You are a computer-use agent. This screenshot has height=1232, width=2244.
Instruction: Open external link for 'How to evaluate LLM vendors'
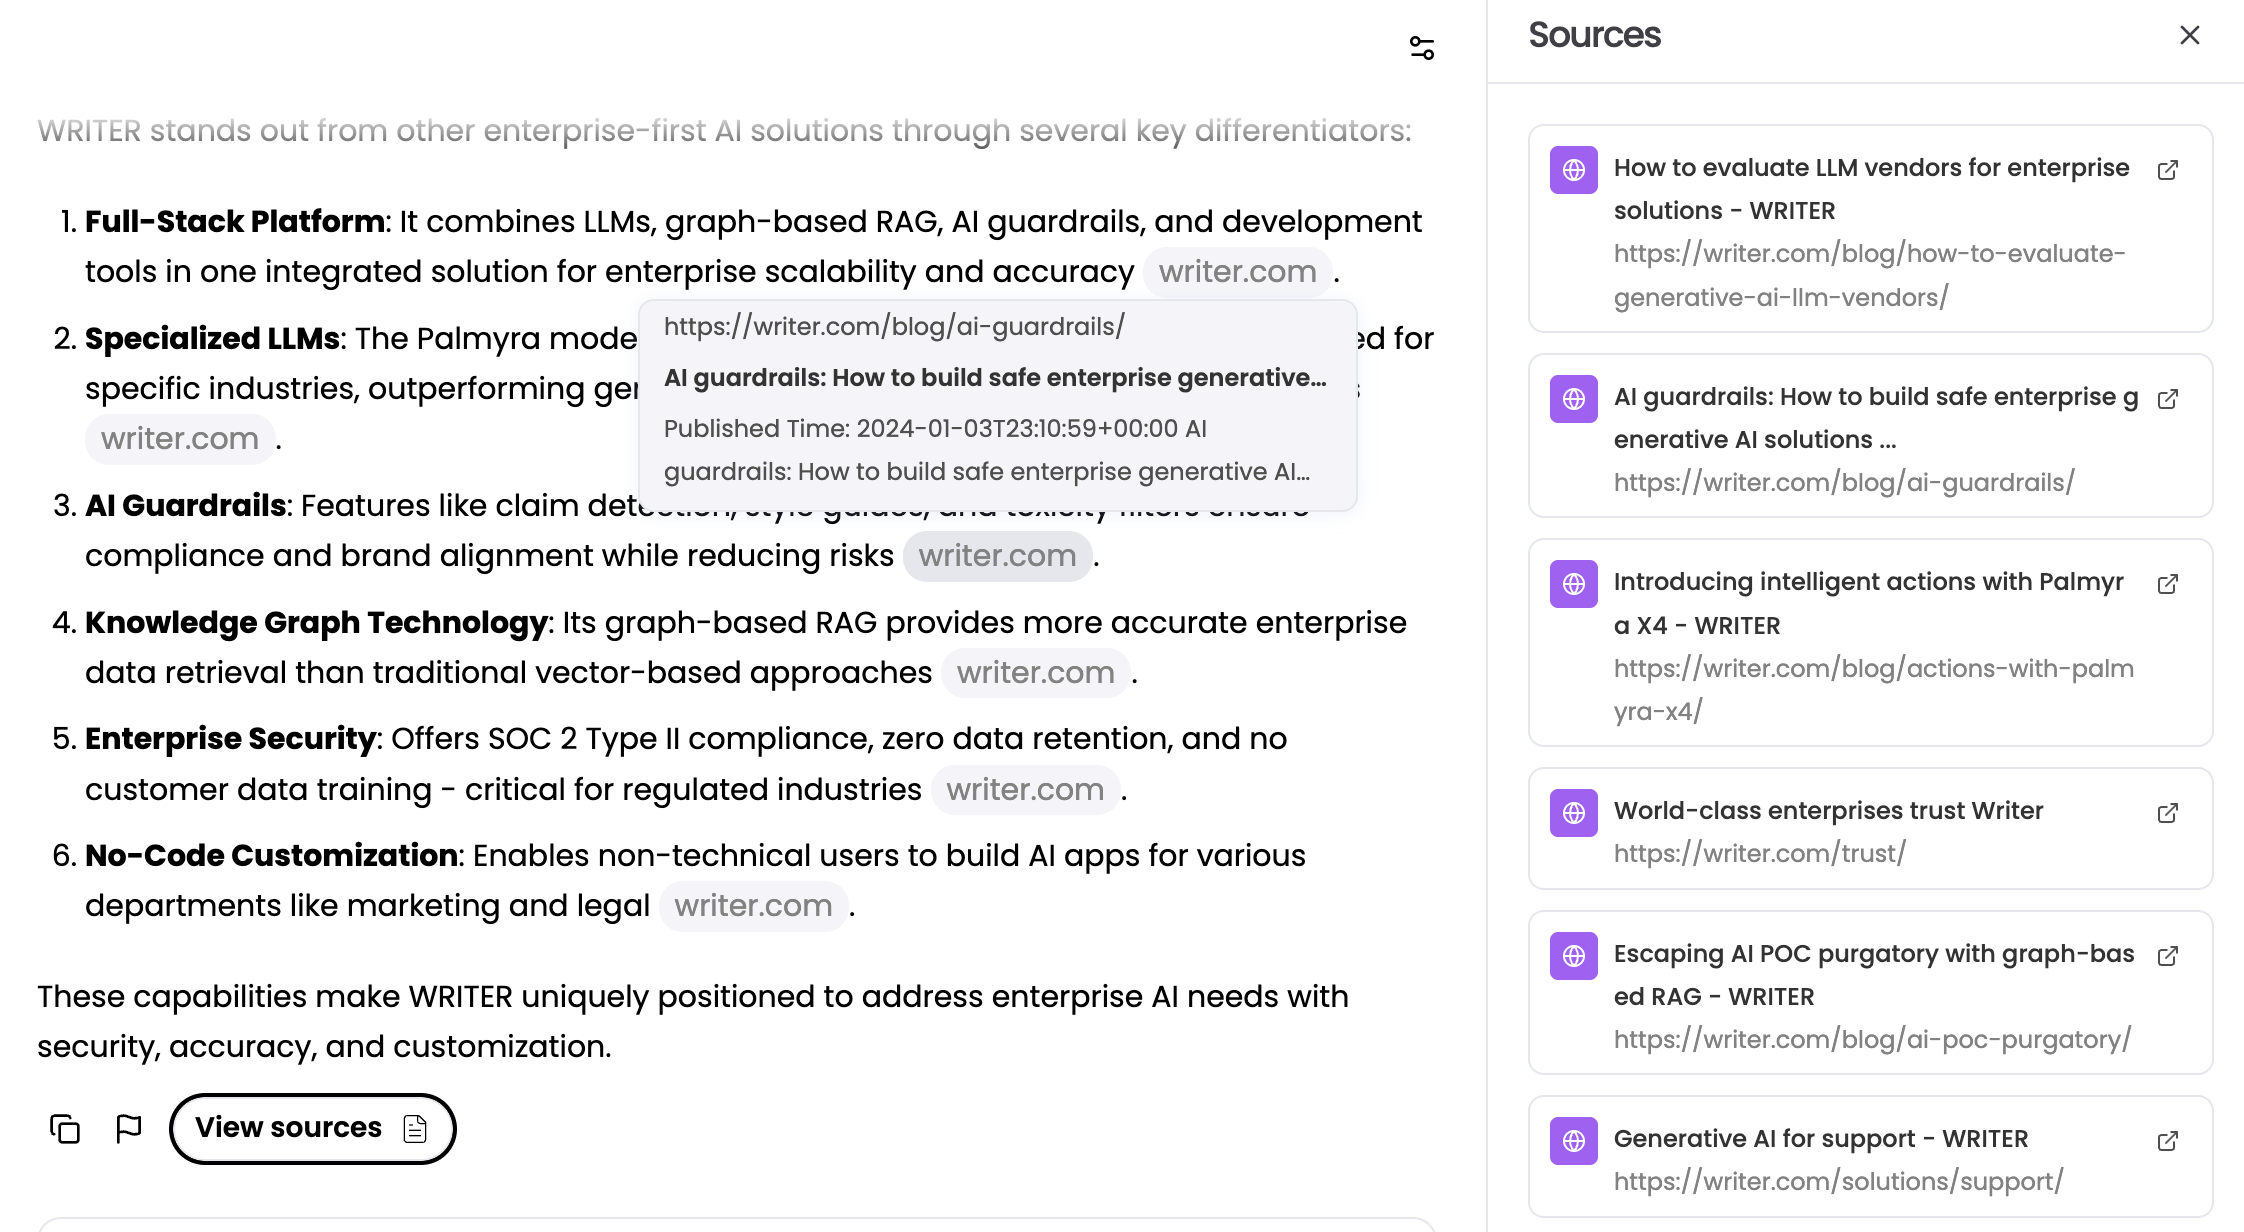pos(2167,170)
